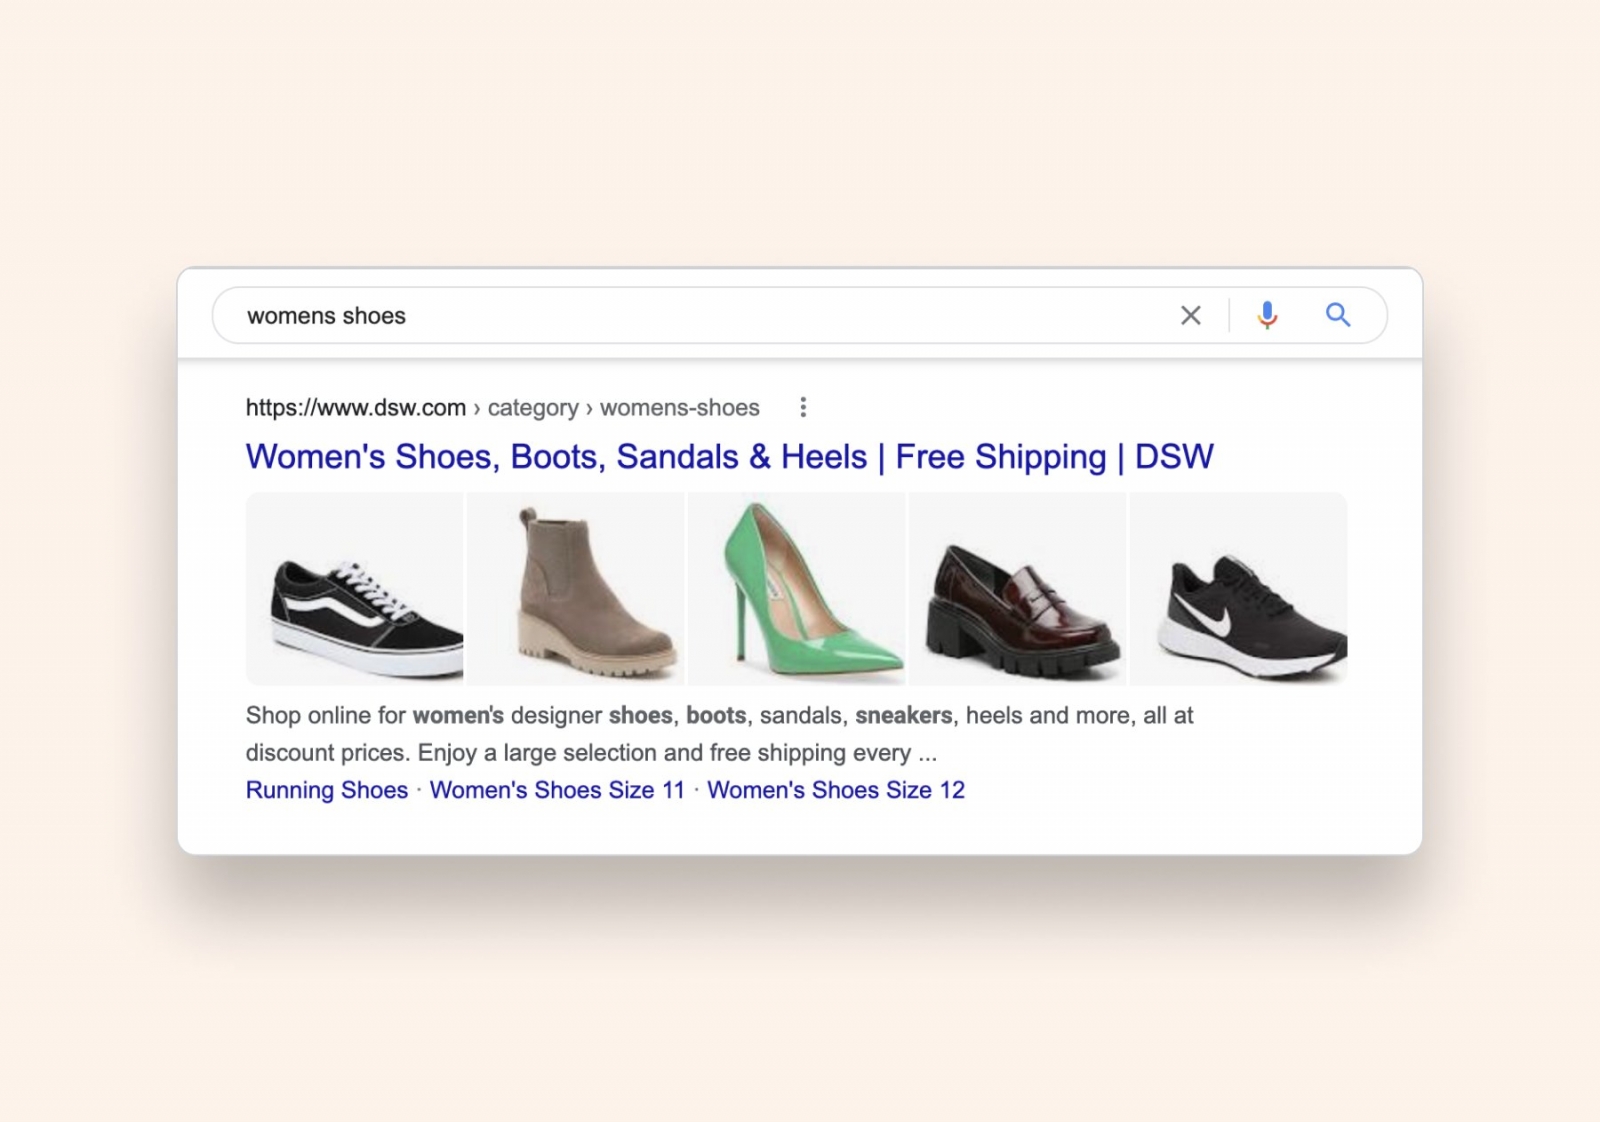The image size is (1600, 1122).
Task: Follow the 'Running Shoes' sitelink
Action: pos(327,790)
